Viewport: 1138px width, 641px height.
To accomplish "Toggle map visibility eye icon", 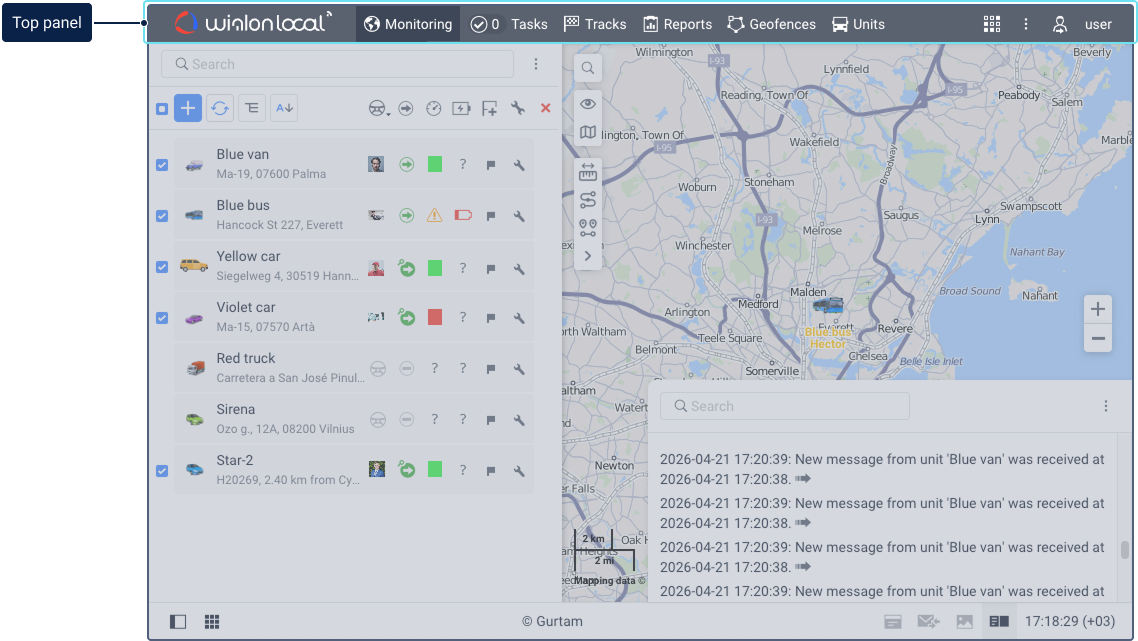I will pyautogui.click(x=588, y=103).
